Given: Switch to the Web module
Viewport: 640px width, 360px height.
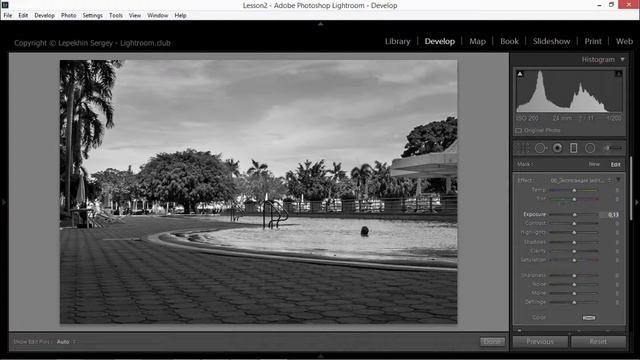Looking at the screenshot, I should click(624, 41).
